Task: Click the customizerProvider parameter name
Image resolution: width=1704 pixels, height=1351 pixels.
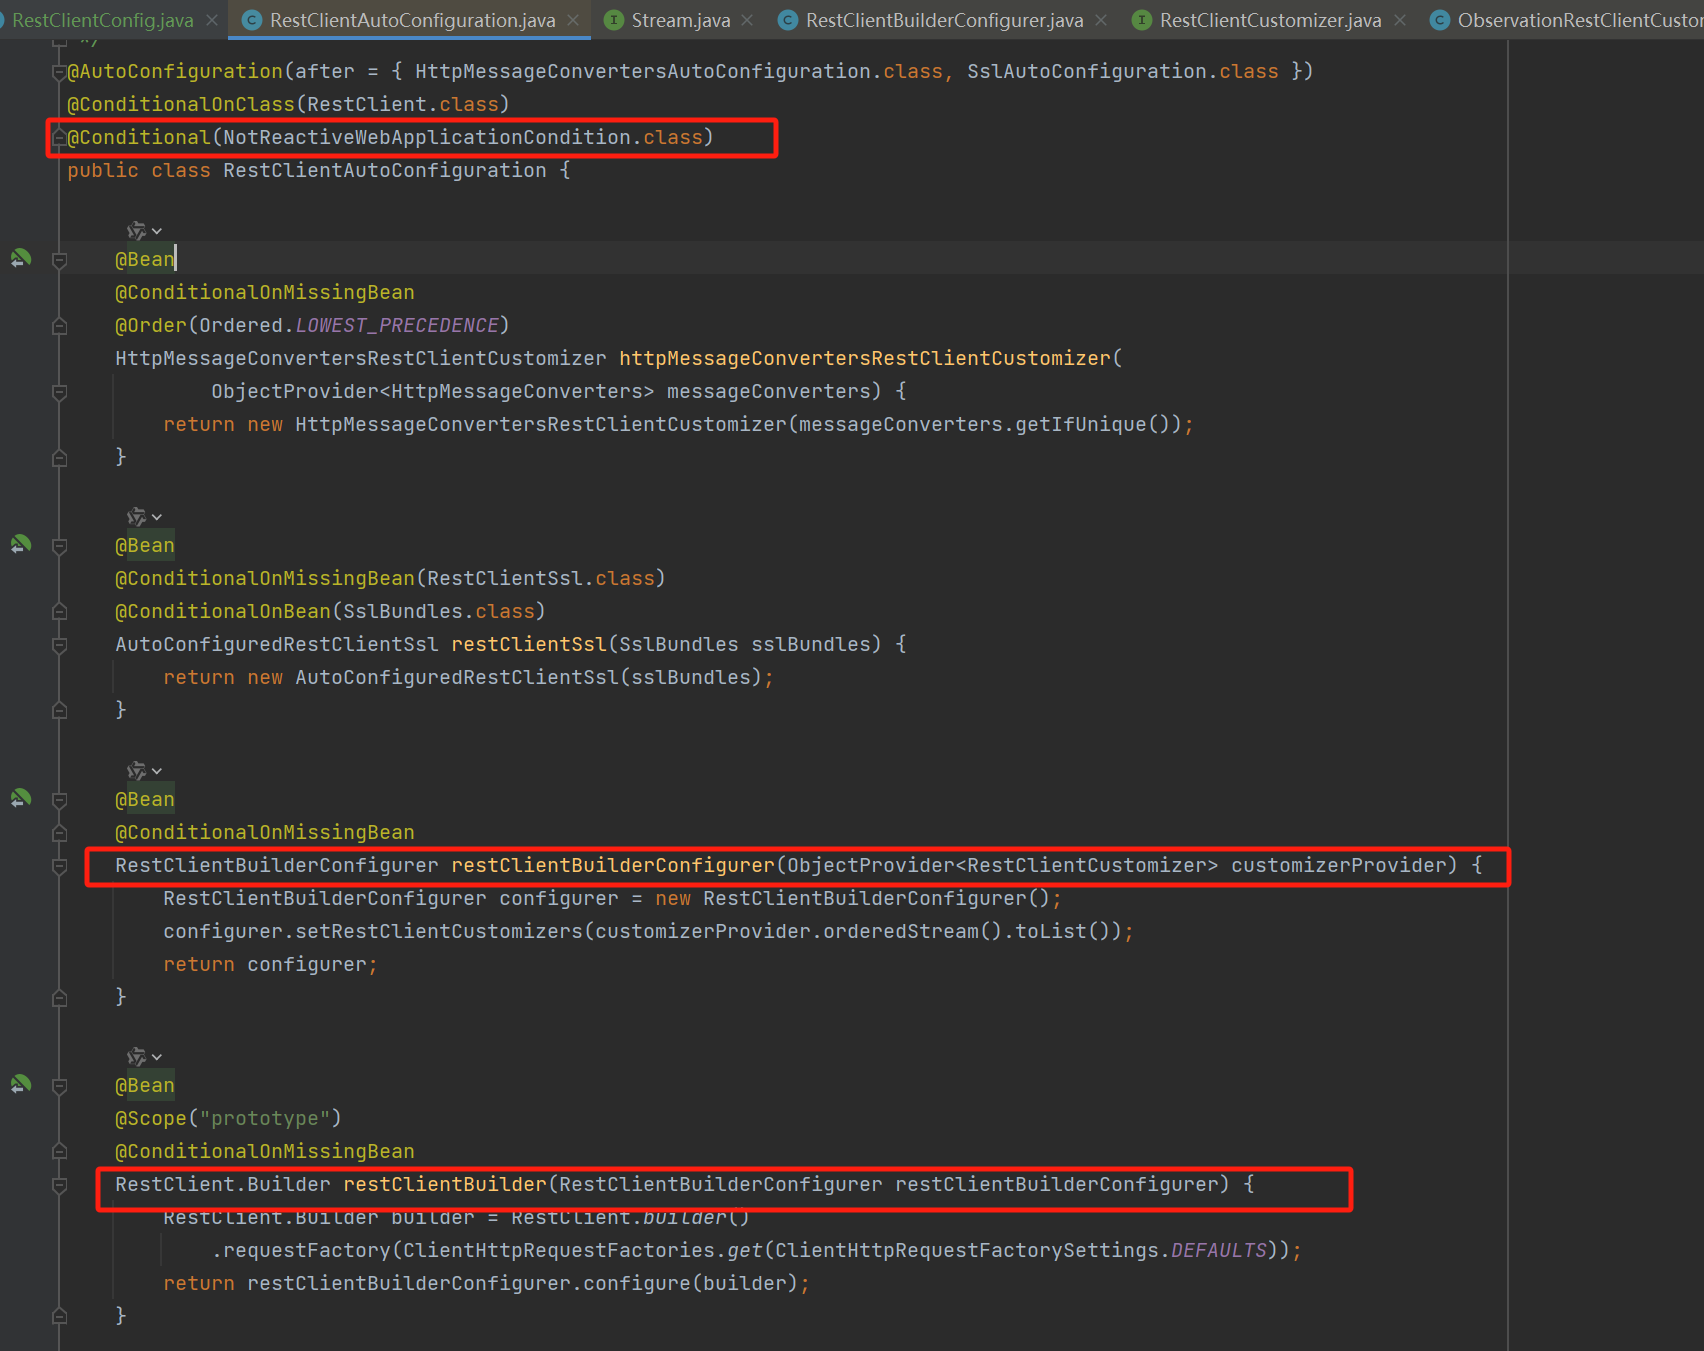Action: pos(1339,865)
